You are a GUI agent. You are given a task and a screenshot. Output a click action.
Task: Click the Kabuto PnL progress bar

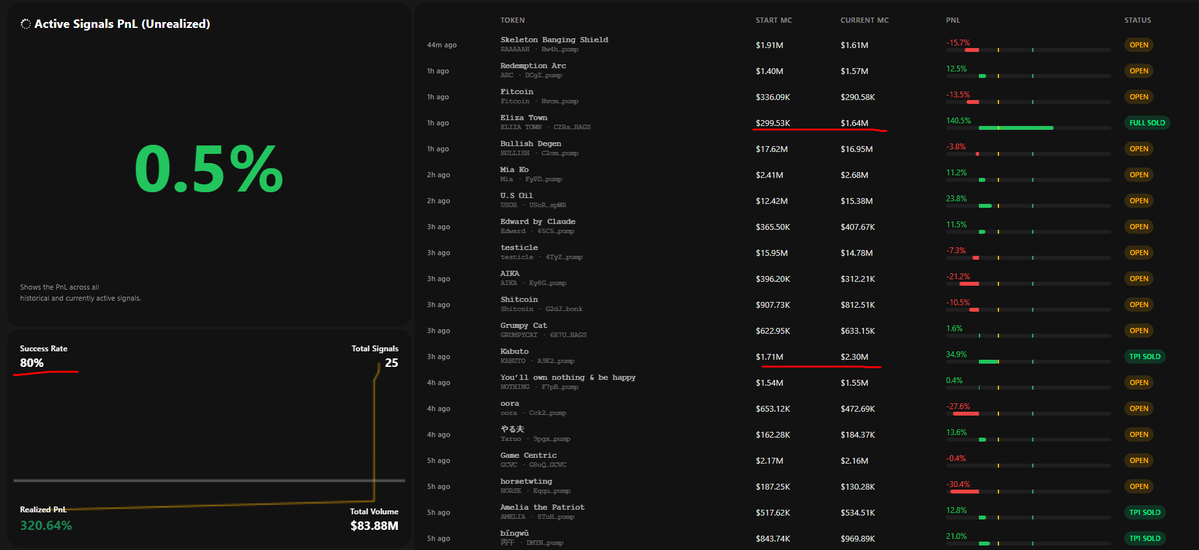click(x=1028, y=362)
